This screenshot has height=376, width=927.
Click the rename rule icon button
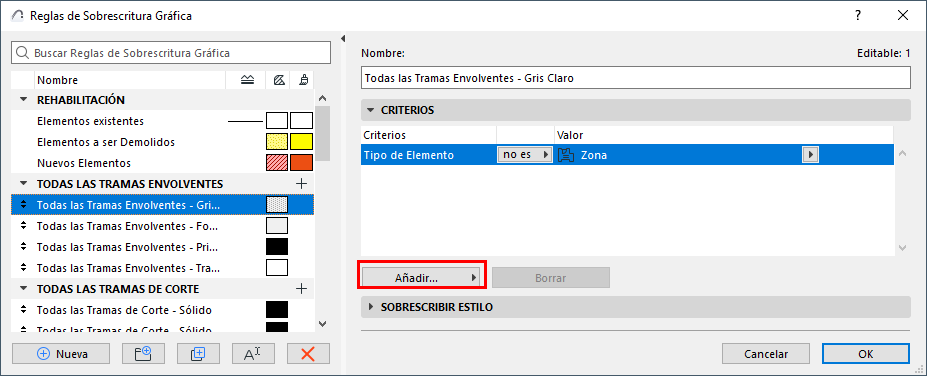pos(253,354)
